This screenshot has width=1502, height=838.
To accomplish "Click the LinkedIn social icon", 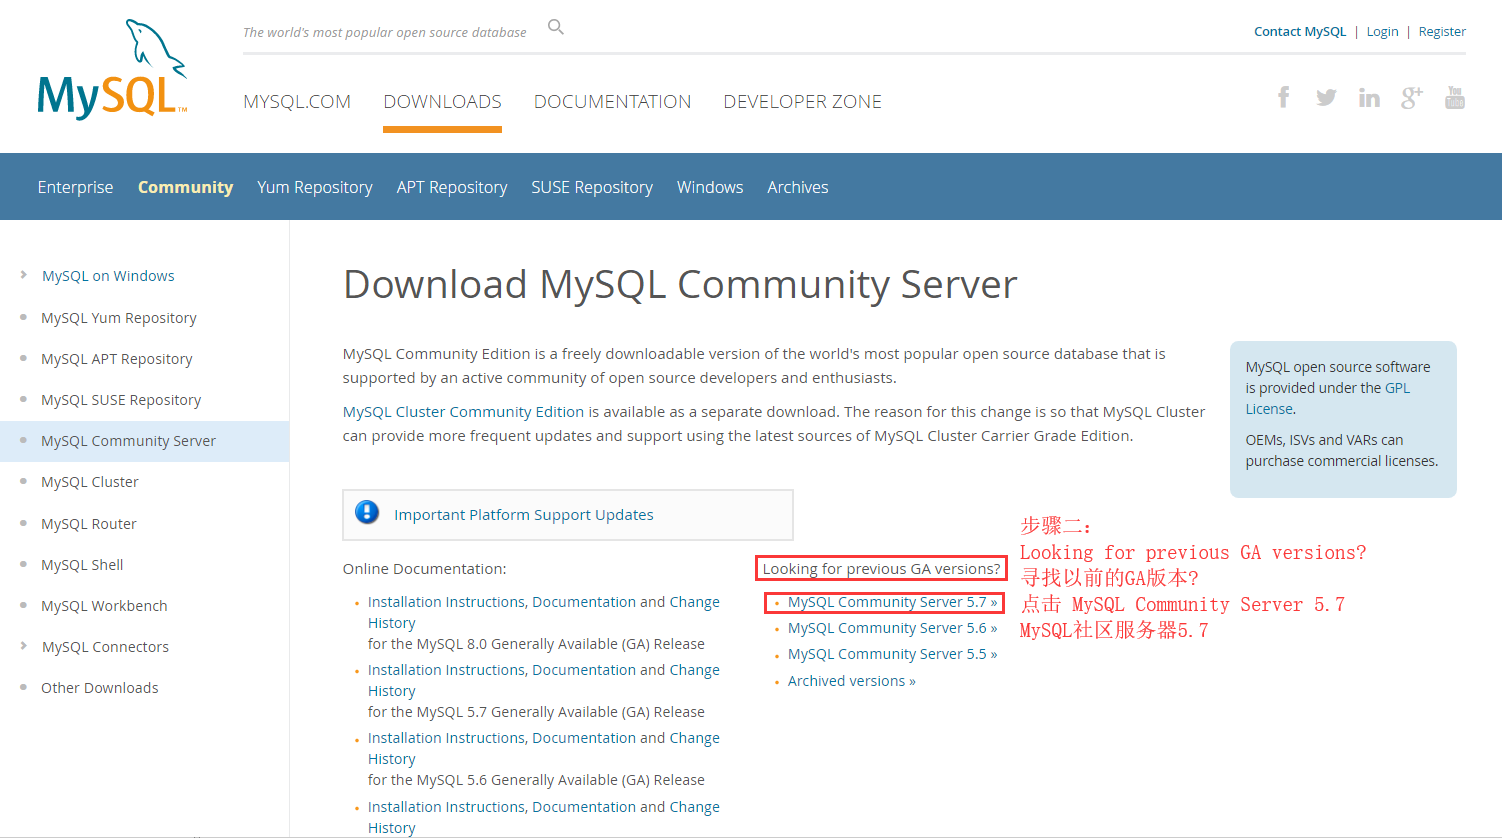I will (x=1369, y=96).
